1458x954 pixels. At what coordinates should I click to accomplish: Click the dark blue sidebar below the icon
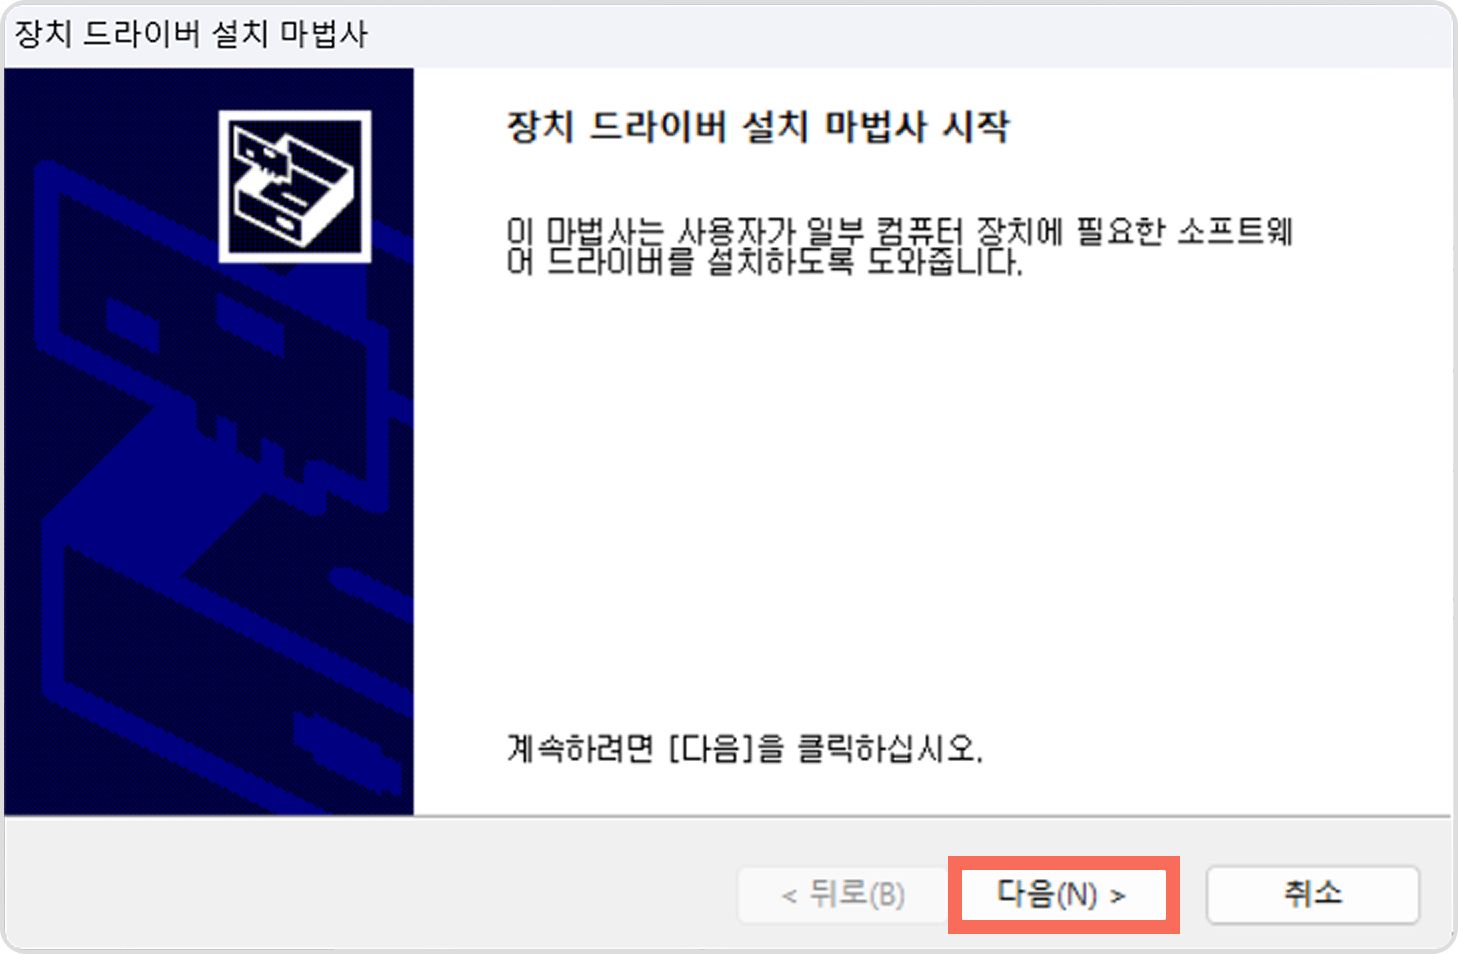208,540
